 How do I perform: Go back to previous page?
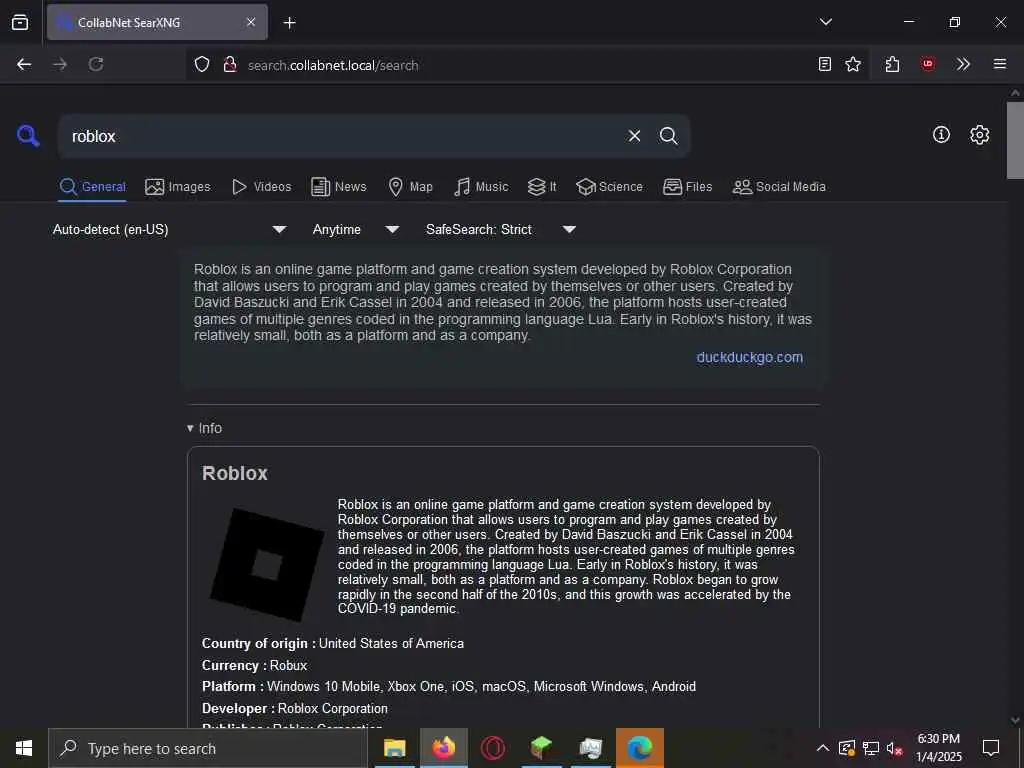[x=24, y=64]
